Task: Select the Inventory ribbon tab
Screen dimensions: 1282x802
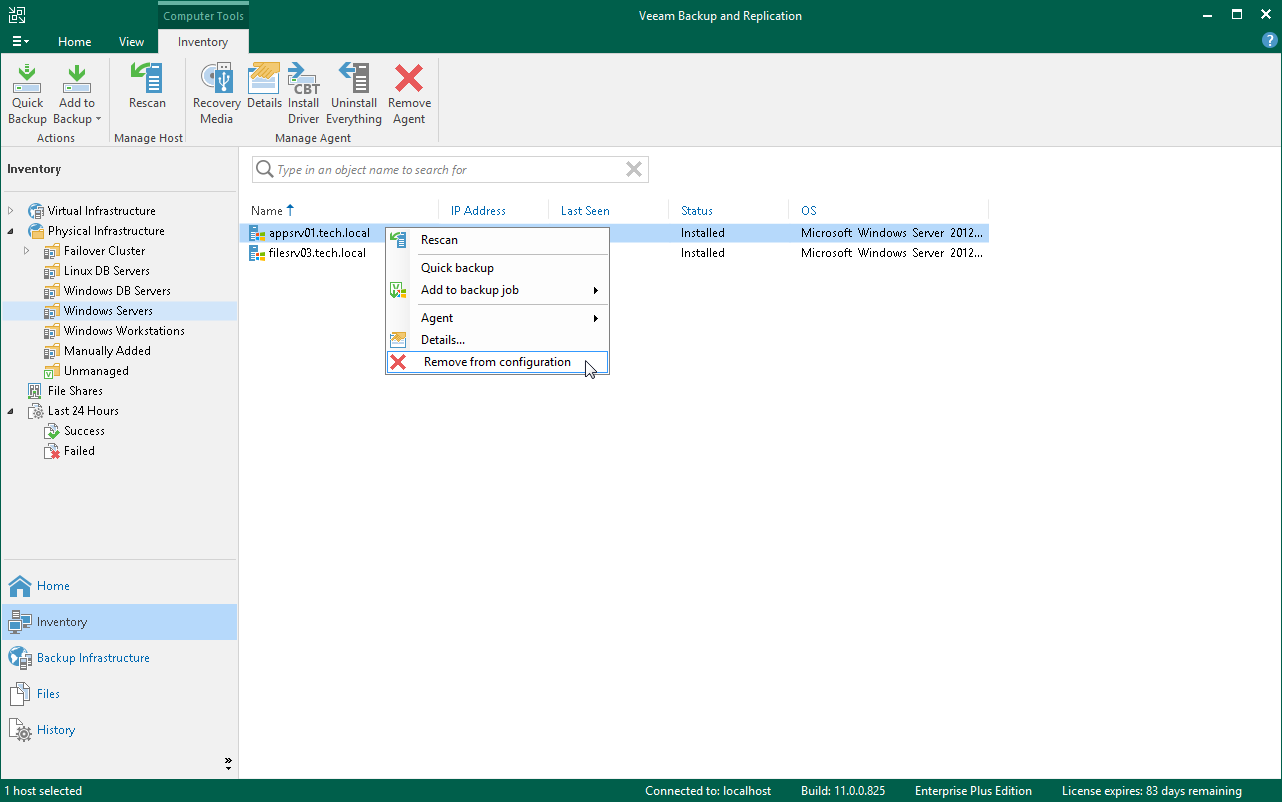Action: pos(203,42)
